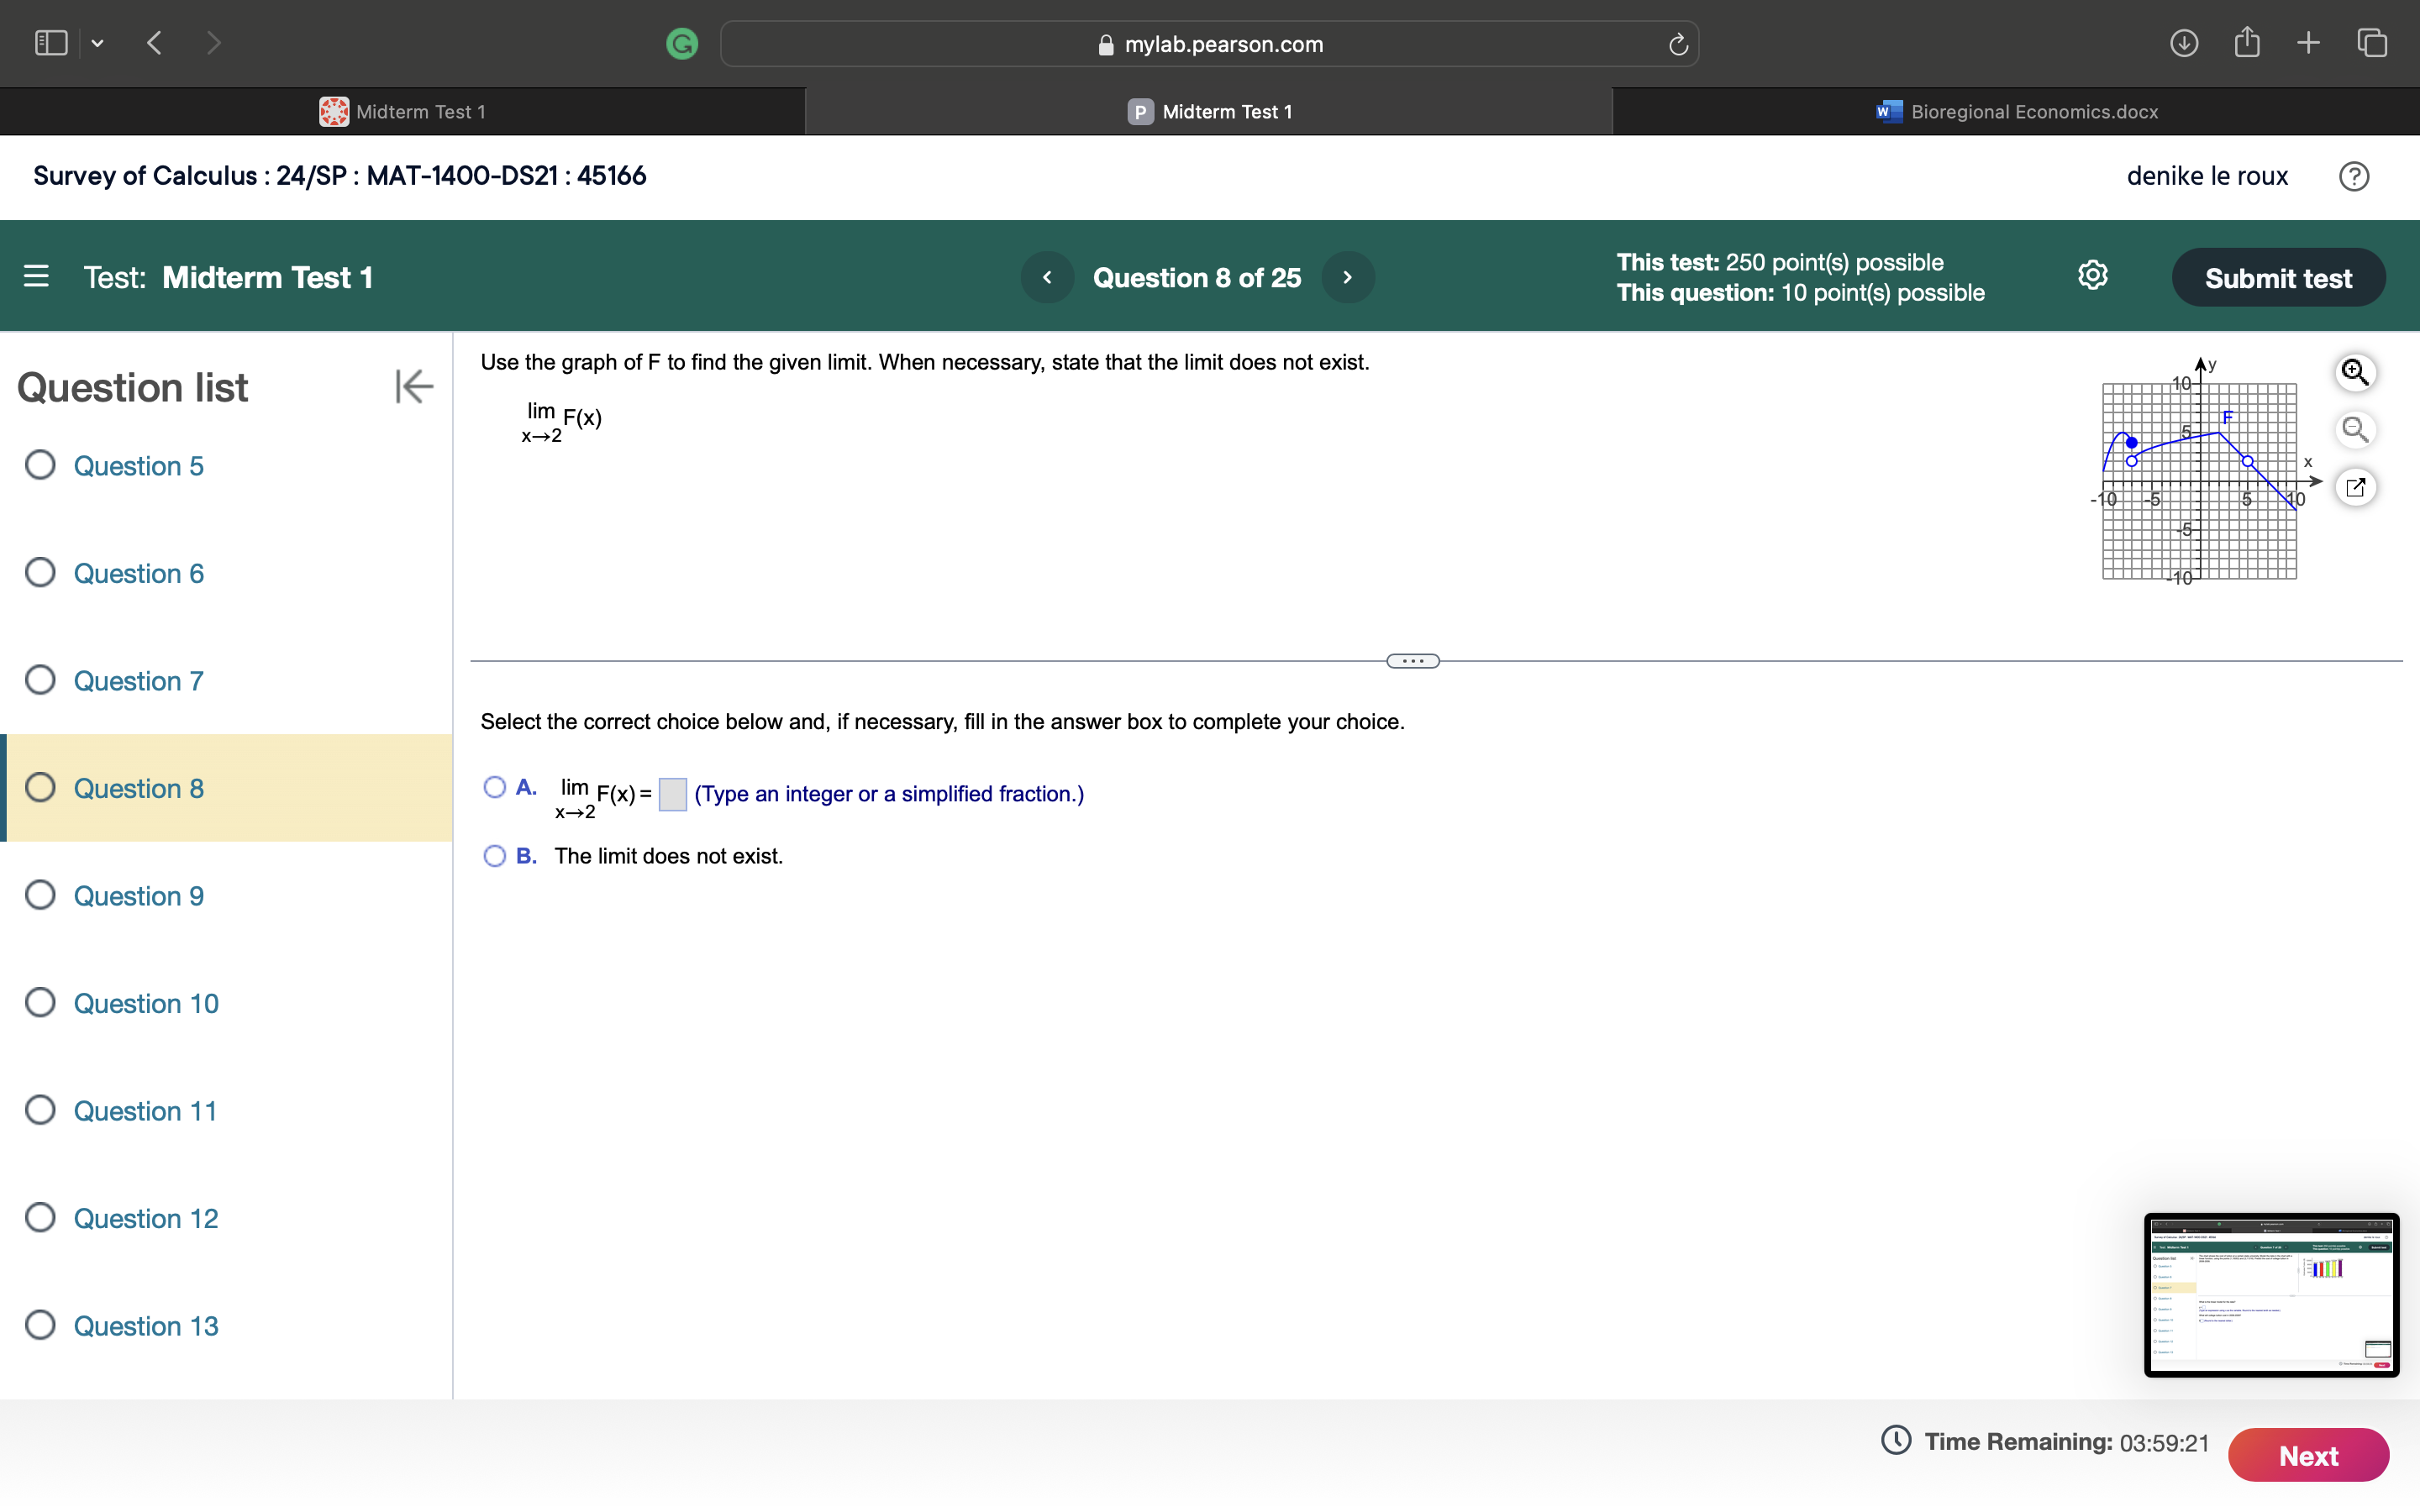The width and height of the screenshot is (2420, 1512).
Task: Collapse the Question list panel
Action: coord(413,386)
